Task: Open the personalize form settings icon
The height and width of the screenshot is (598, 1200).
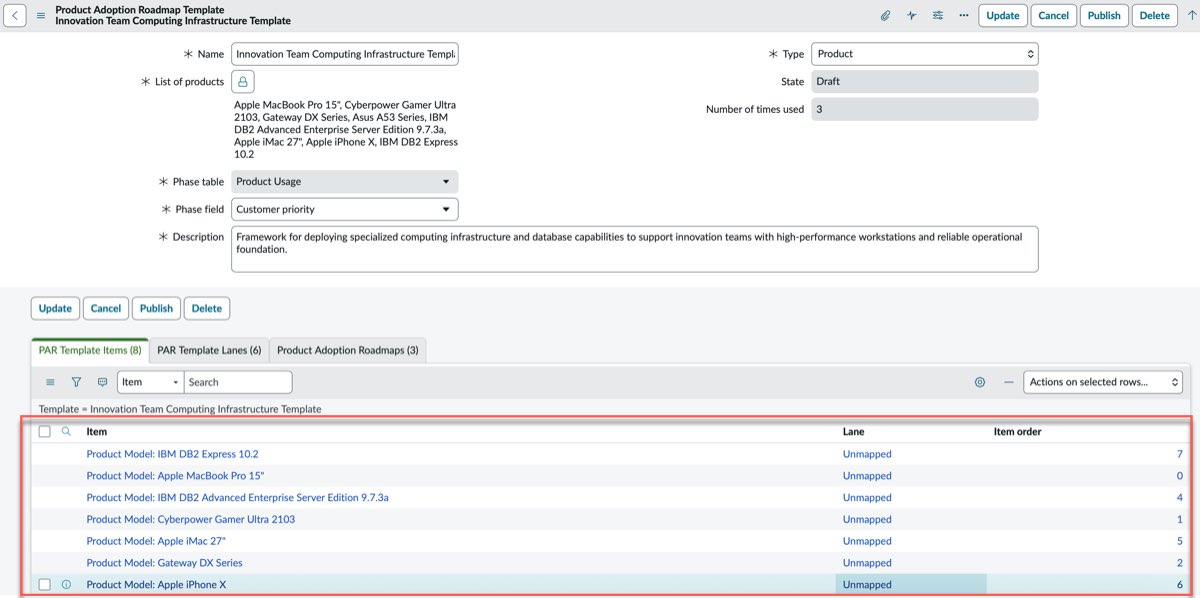Action: 937,15
